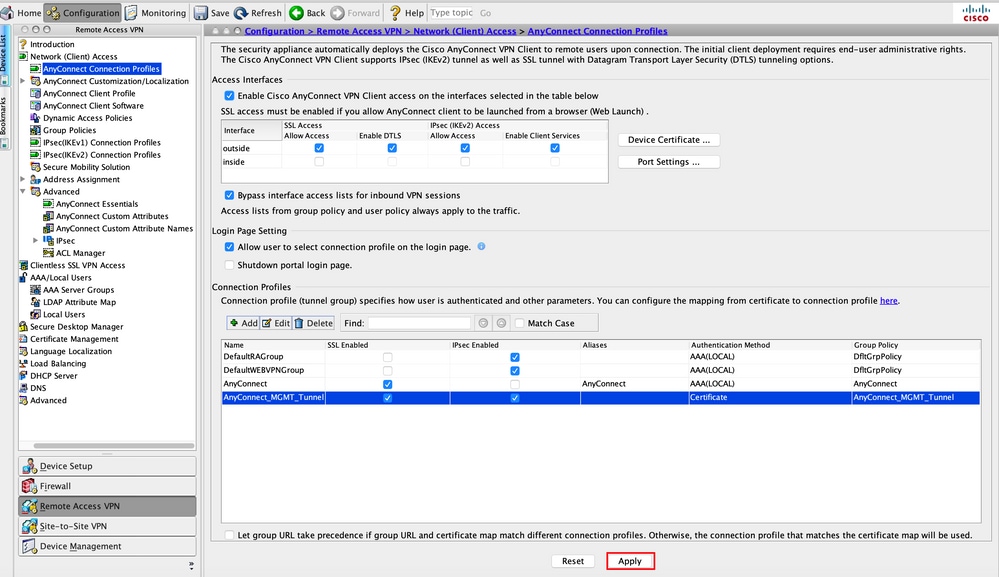Select Address Assignment node
Image resolution: width=999 pixels, height=577 pixels.
[x=81, y=180]
